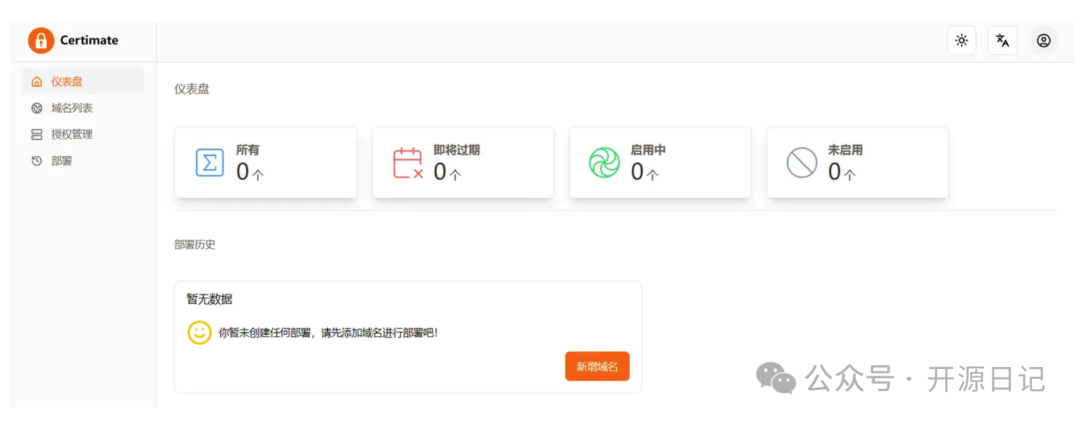Click the 所有 card label
This screenshot has width=1080, height=422.
click(x=247, y=150)
